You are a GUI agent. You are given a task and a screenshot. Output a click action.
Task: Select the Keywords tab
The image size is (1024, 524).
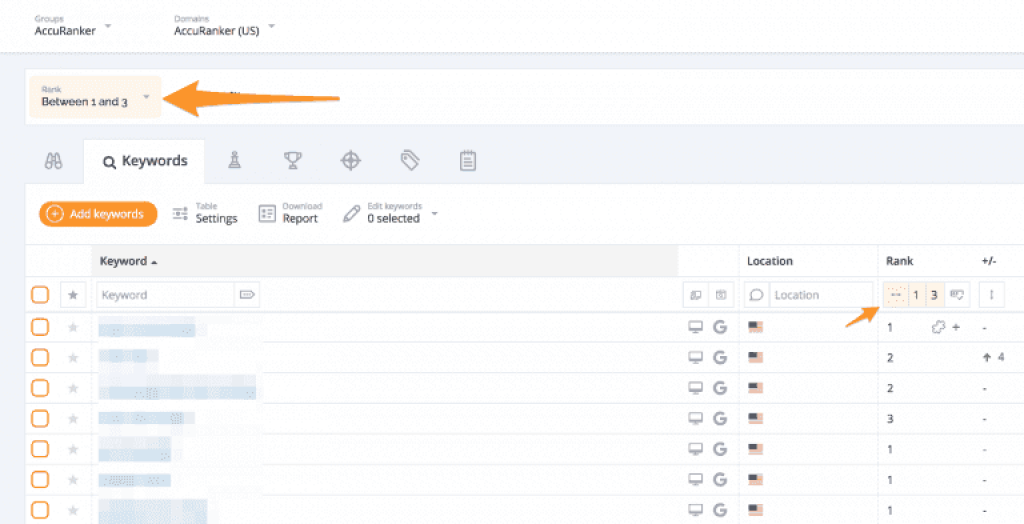[145, 161]
